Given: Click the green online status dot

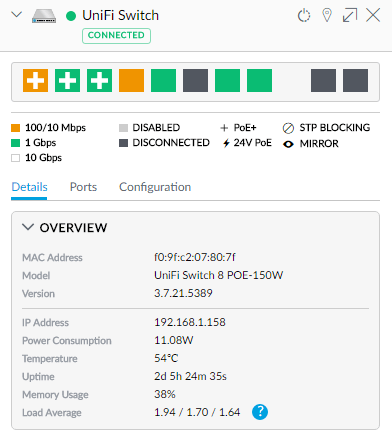Looking at the screenshot, I should click(71, 16).
